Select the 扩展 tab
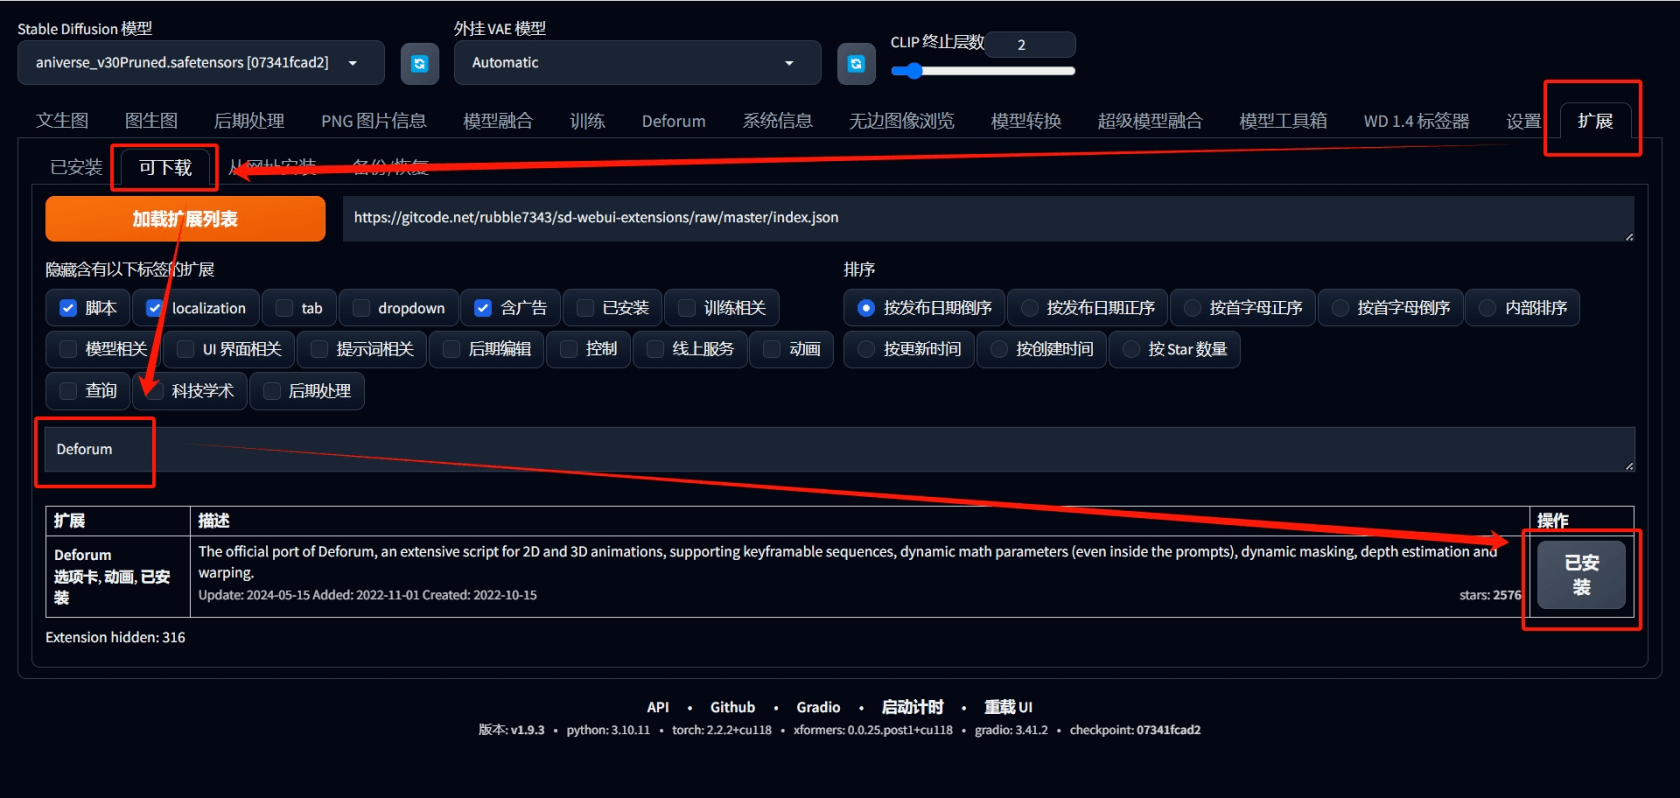The image size is (1680, 798). (x=1595, y=121)
